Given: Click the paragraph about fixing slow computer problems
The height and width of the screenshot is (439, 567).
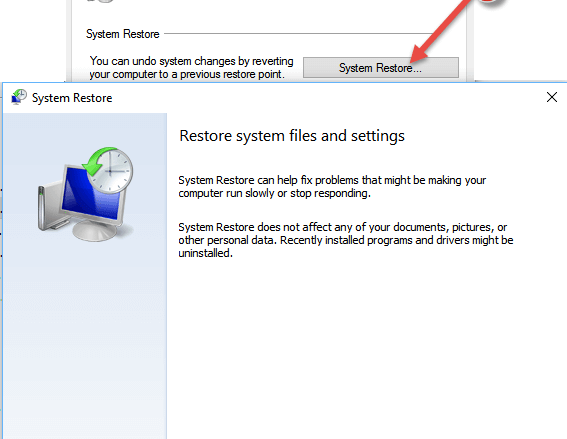Looking at the screenshot, I should coord(332,187).
